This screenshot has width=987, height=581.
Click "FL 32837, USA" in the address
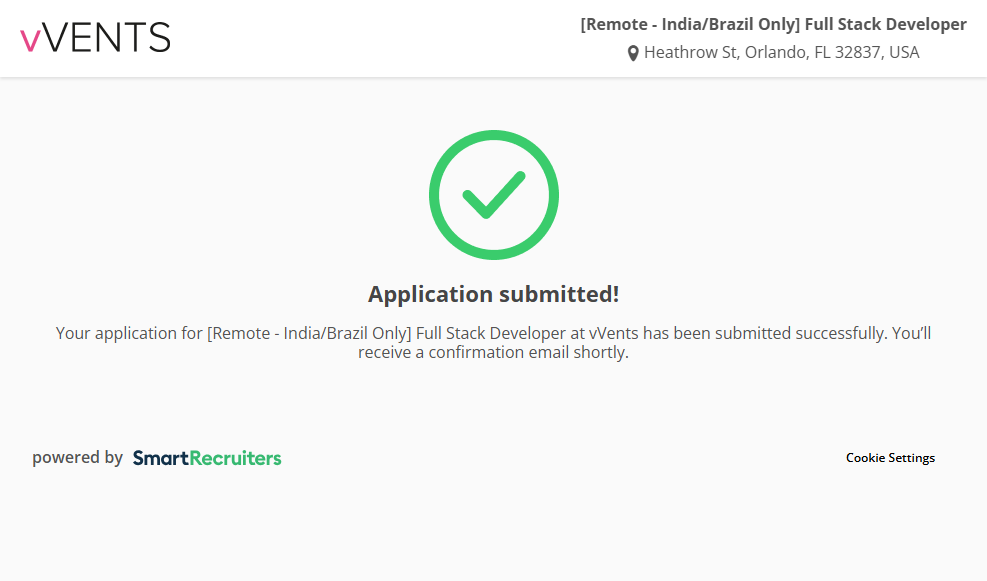(866, 52)
